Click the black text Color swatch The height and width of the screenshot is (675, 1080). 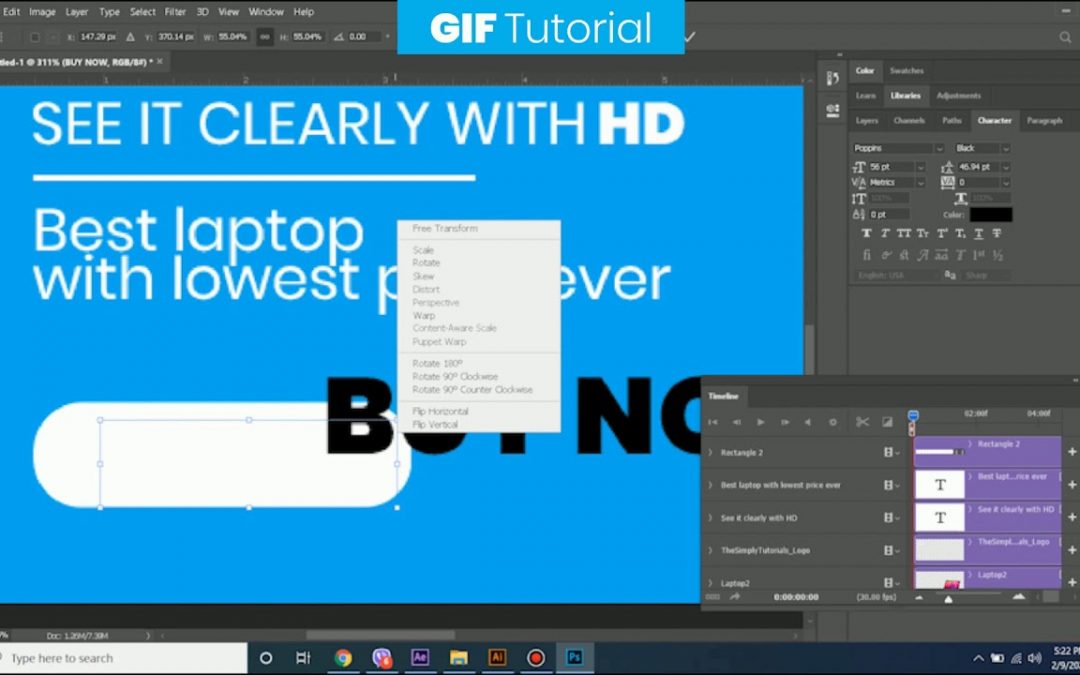point(991,215)
